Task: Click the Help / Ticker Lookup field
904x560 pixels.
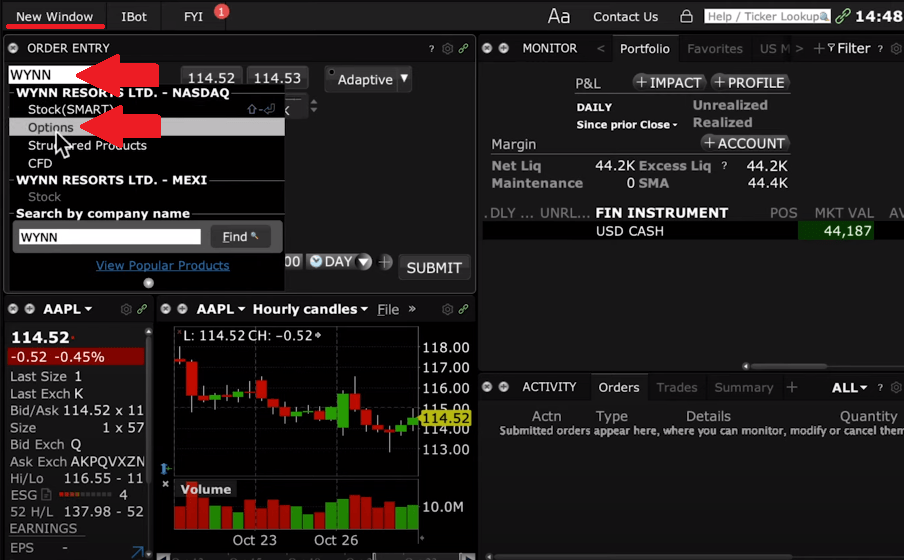Action: tap(766, 16)
